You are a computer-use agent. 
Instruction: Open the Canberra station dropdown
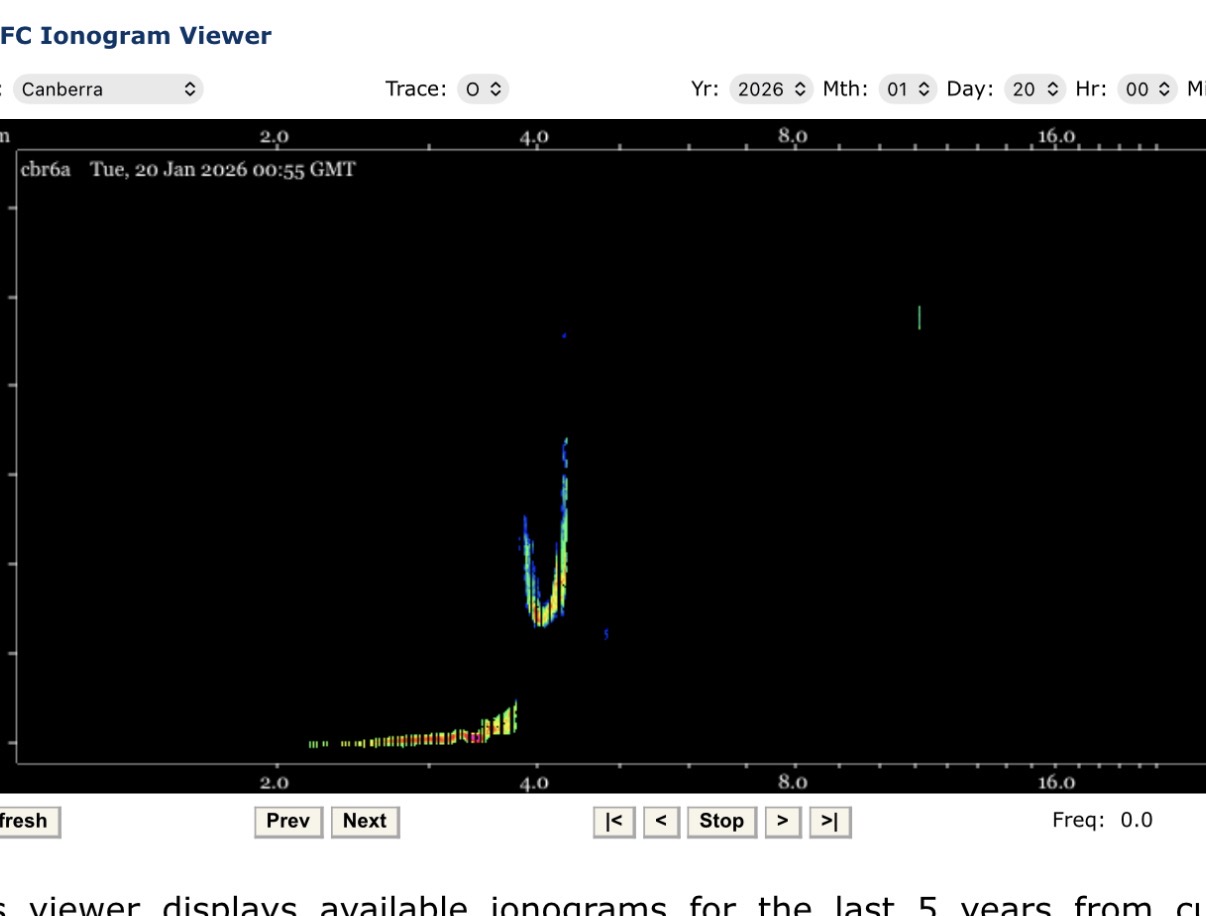click(x=108, y=89)
